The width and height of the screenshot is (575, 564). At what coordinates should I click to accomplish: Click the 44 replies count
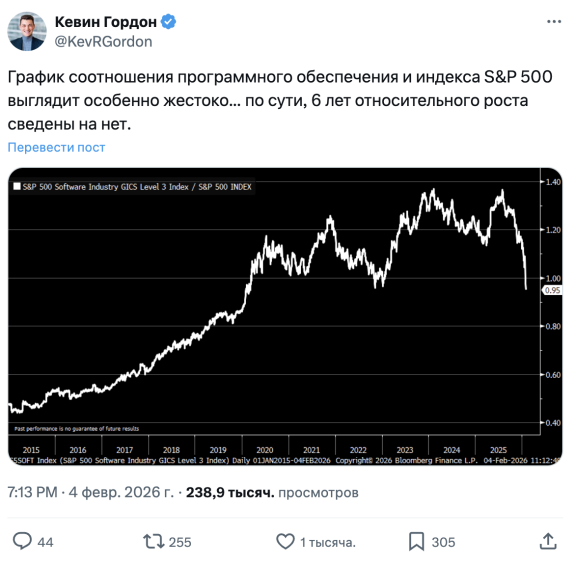click(45, 542)
